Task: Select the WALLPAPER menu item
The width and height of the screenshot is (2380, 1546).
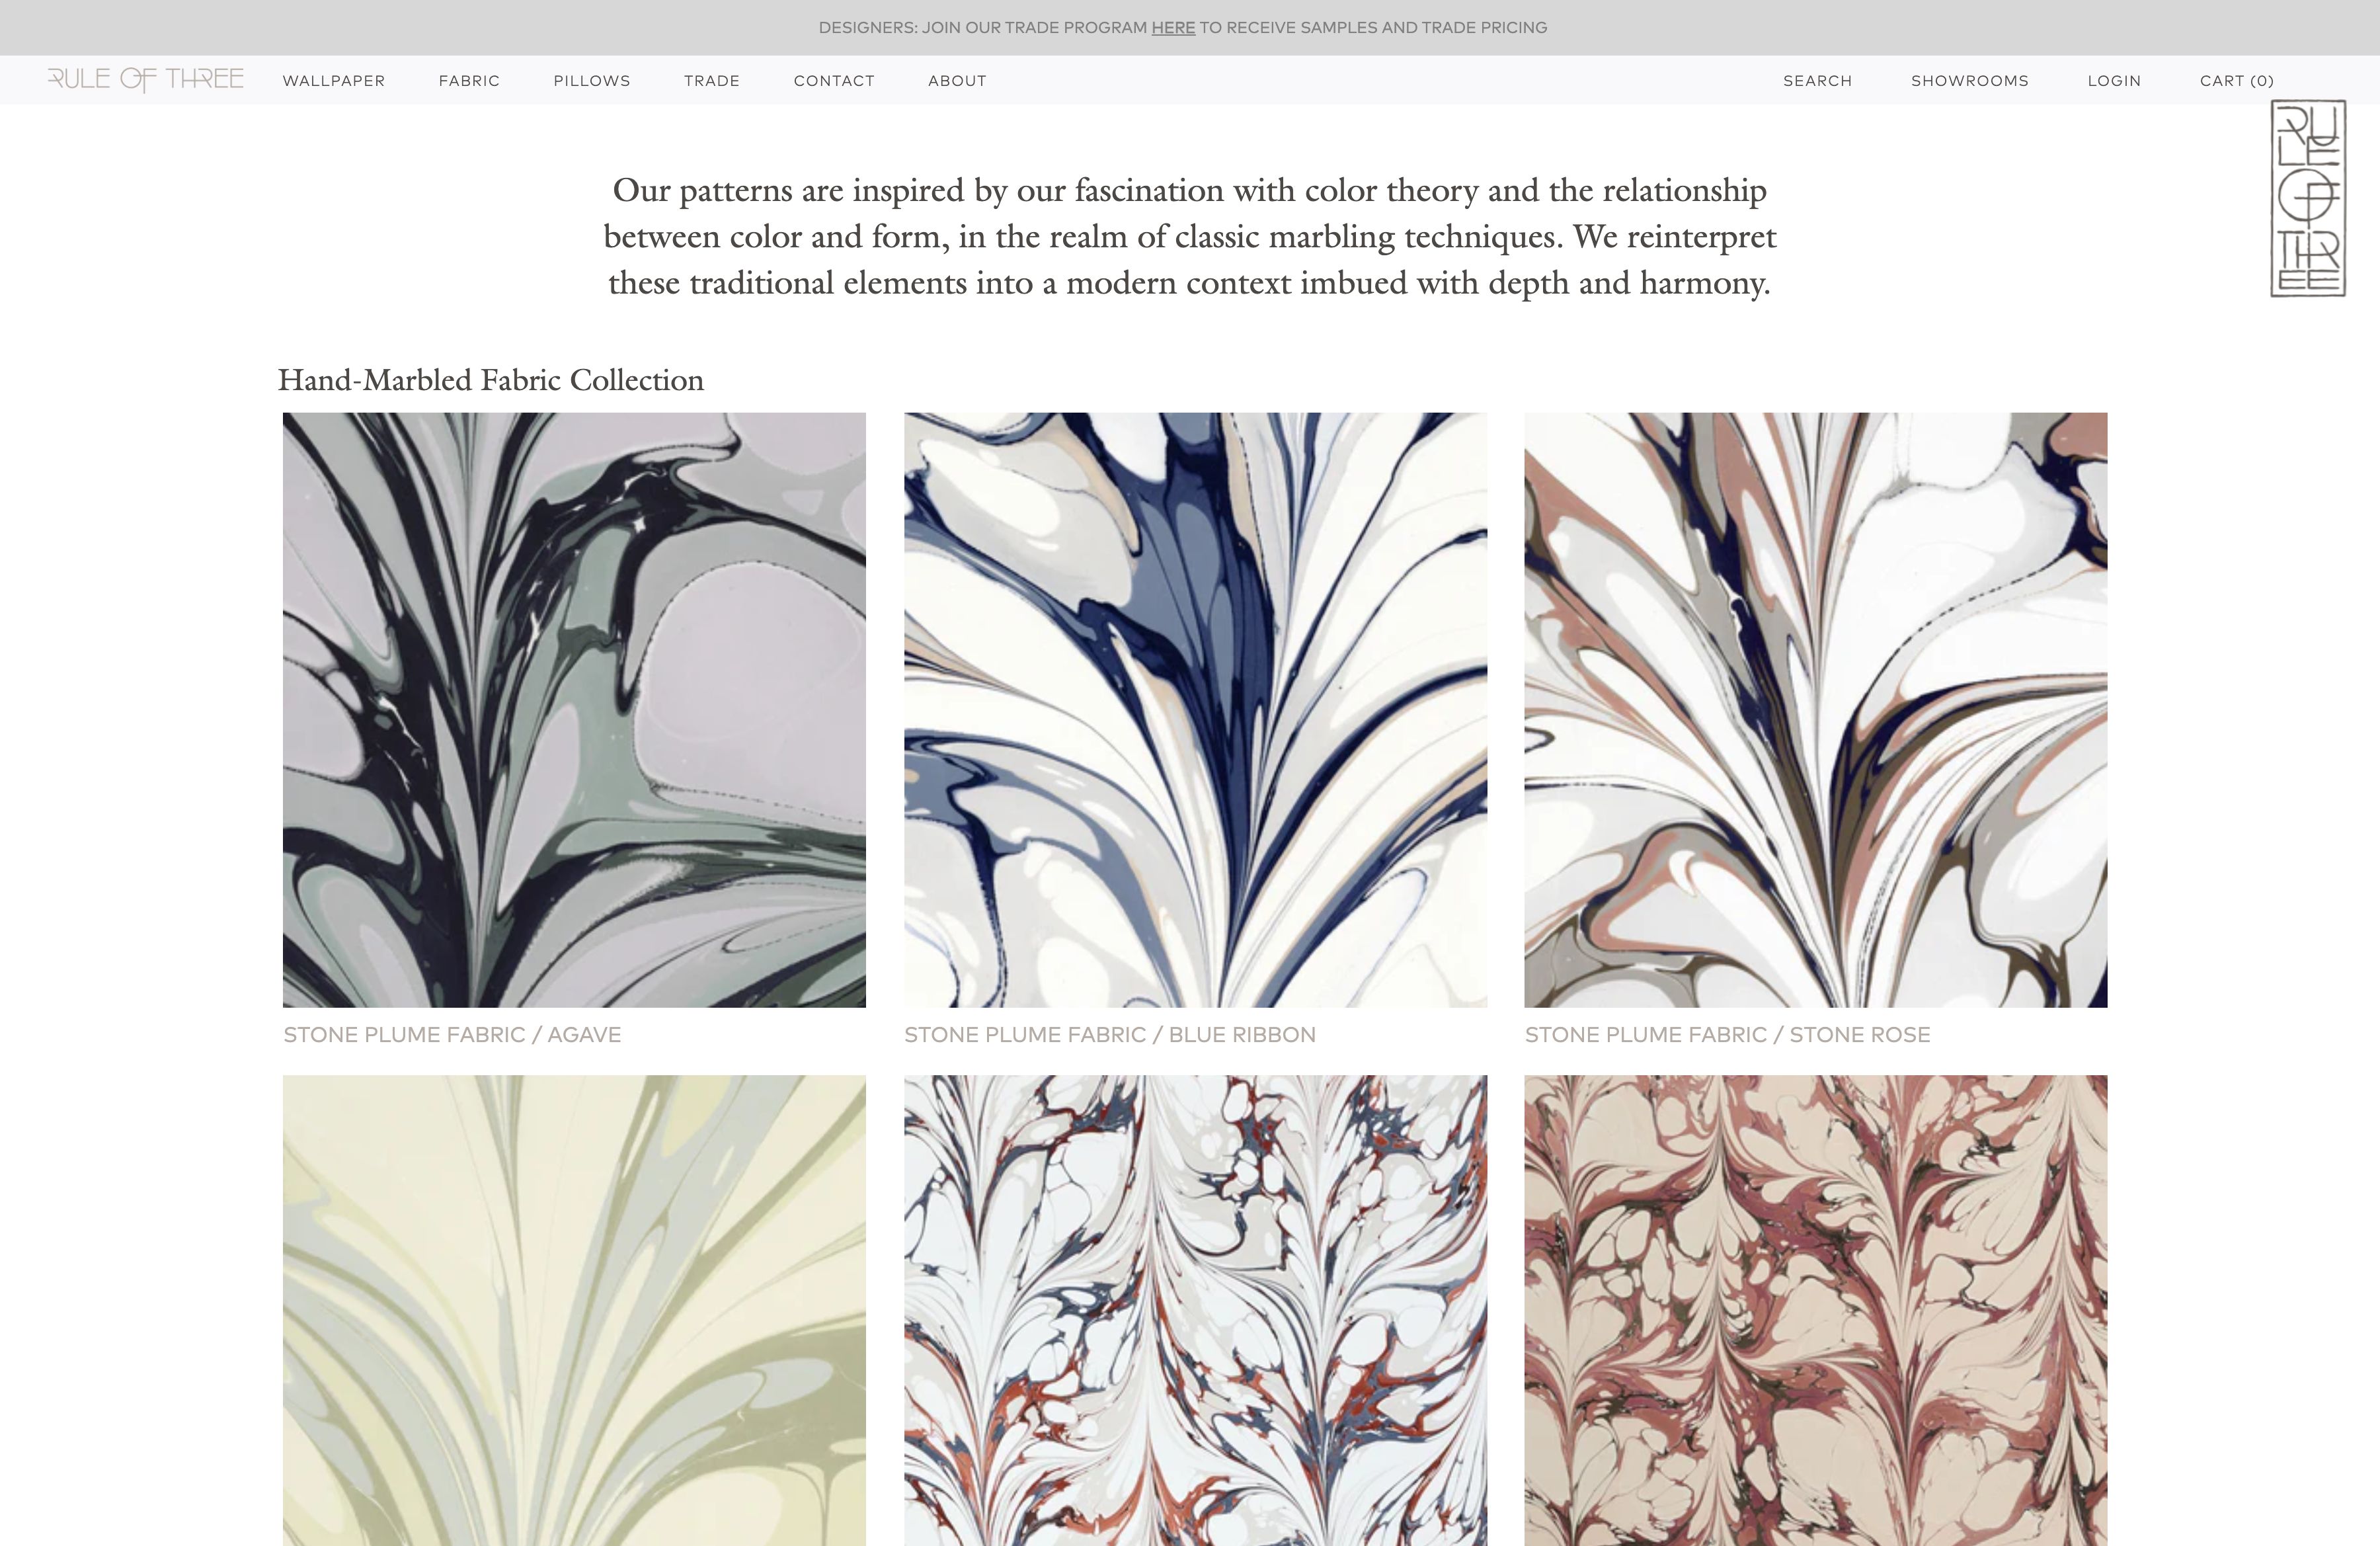Action: pyautogui.click(x=334, y=80)
